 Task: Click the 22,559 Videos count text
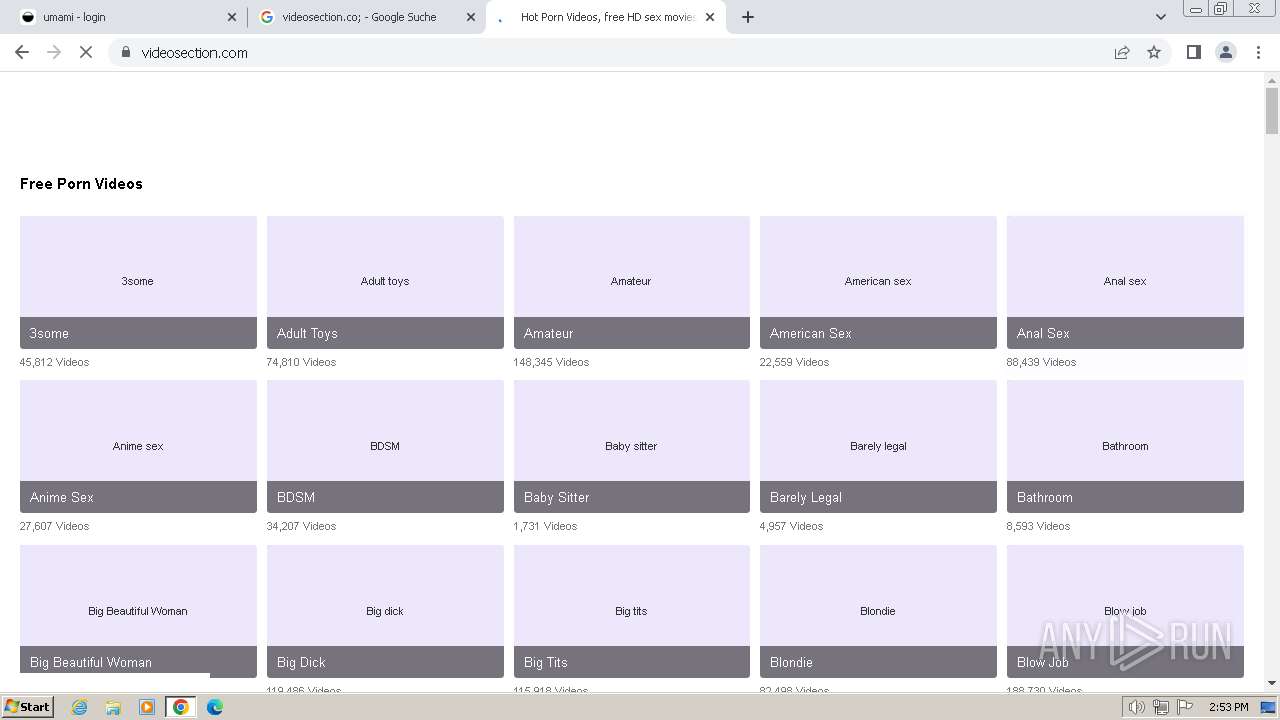pyautogui.click(x=794, y=362)
